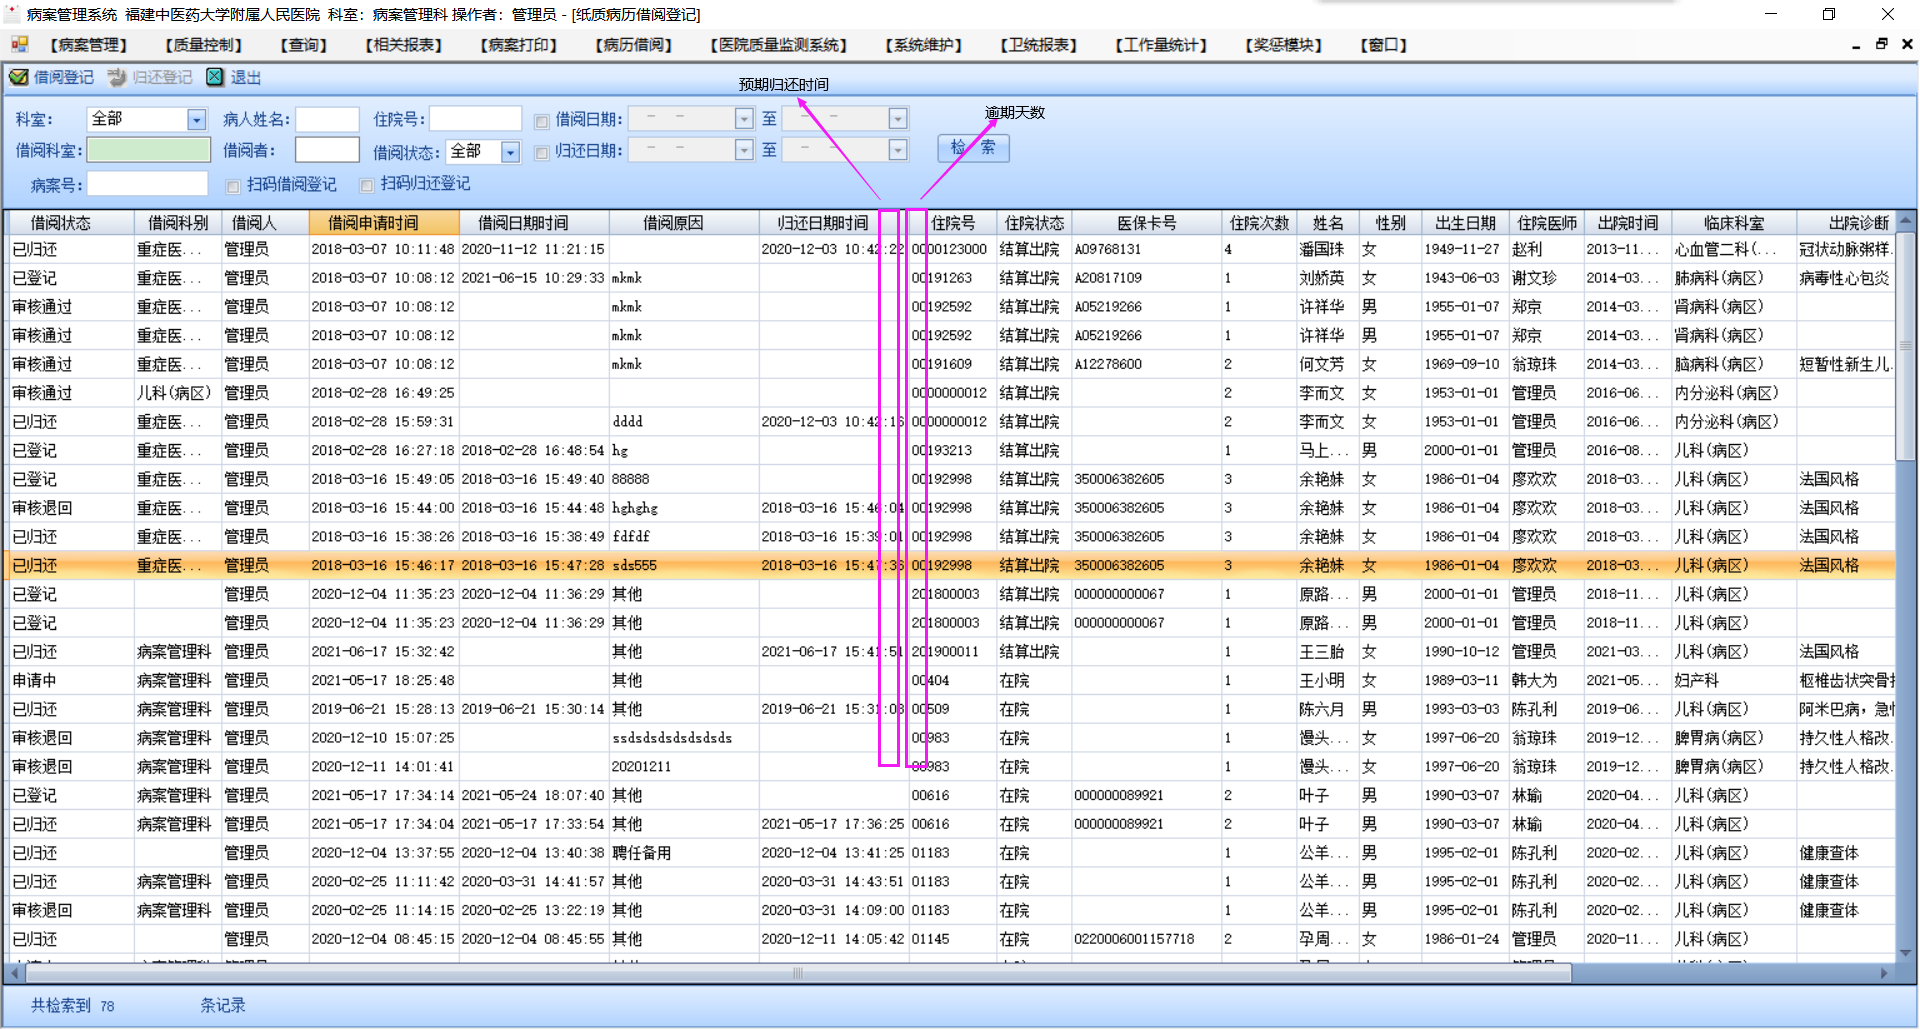The image size is (1920, 1030).
Task: Sort by the 临床科室 column header
Action: pos(1734,223)
